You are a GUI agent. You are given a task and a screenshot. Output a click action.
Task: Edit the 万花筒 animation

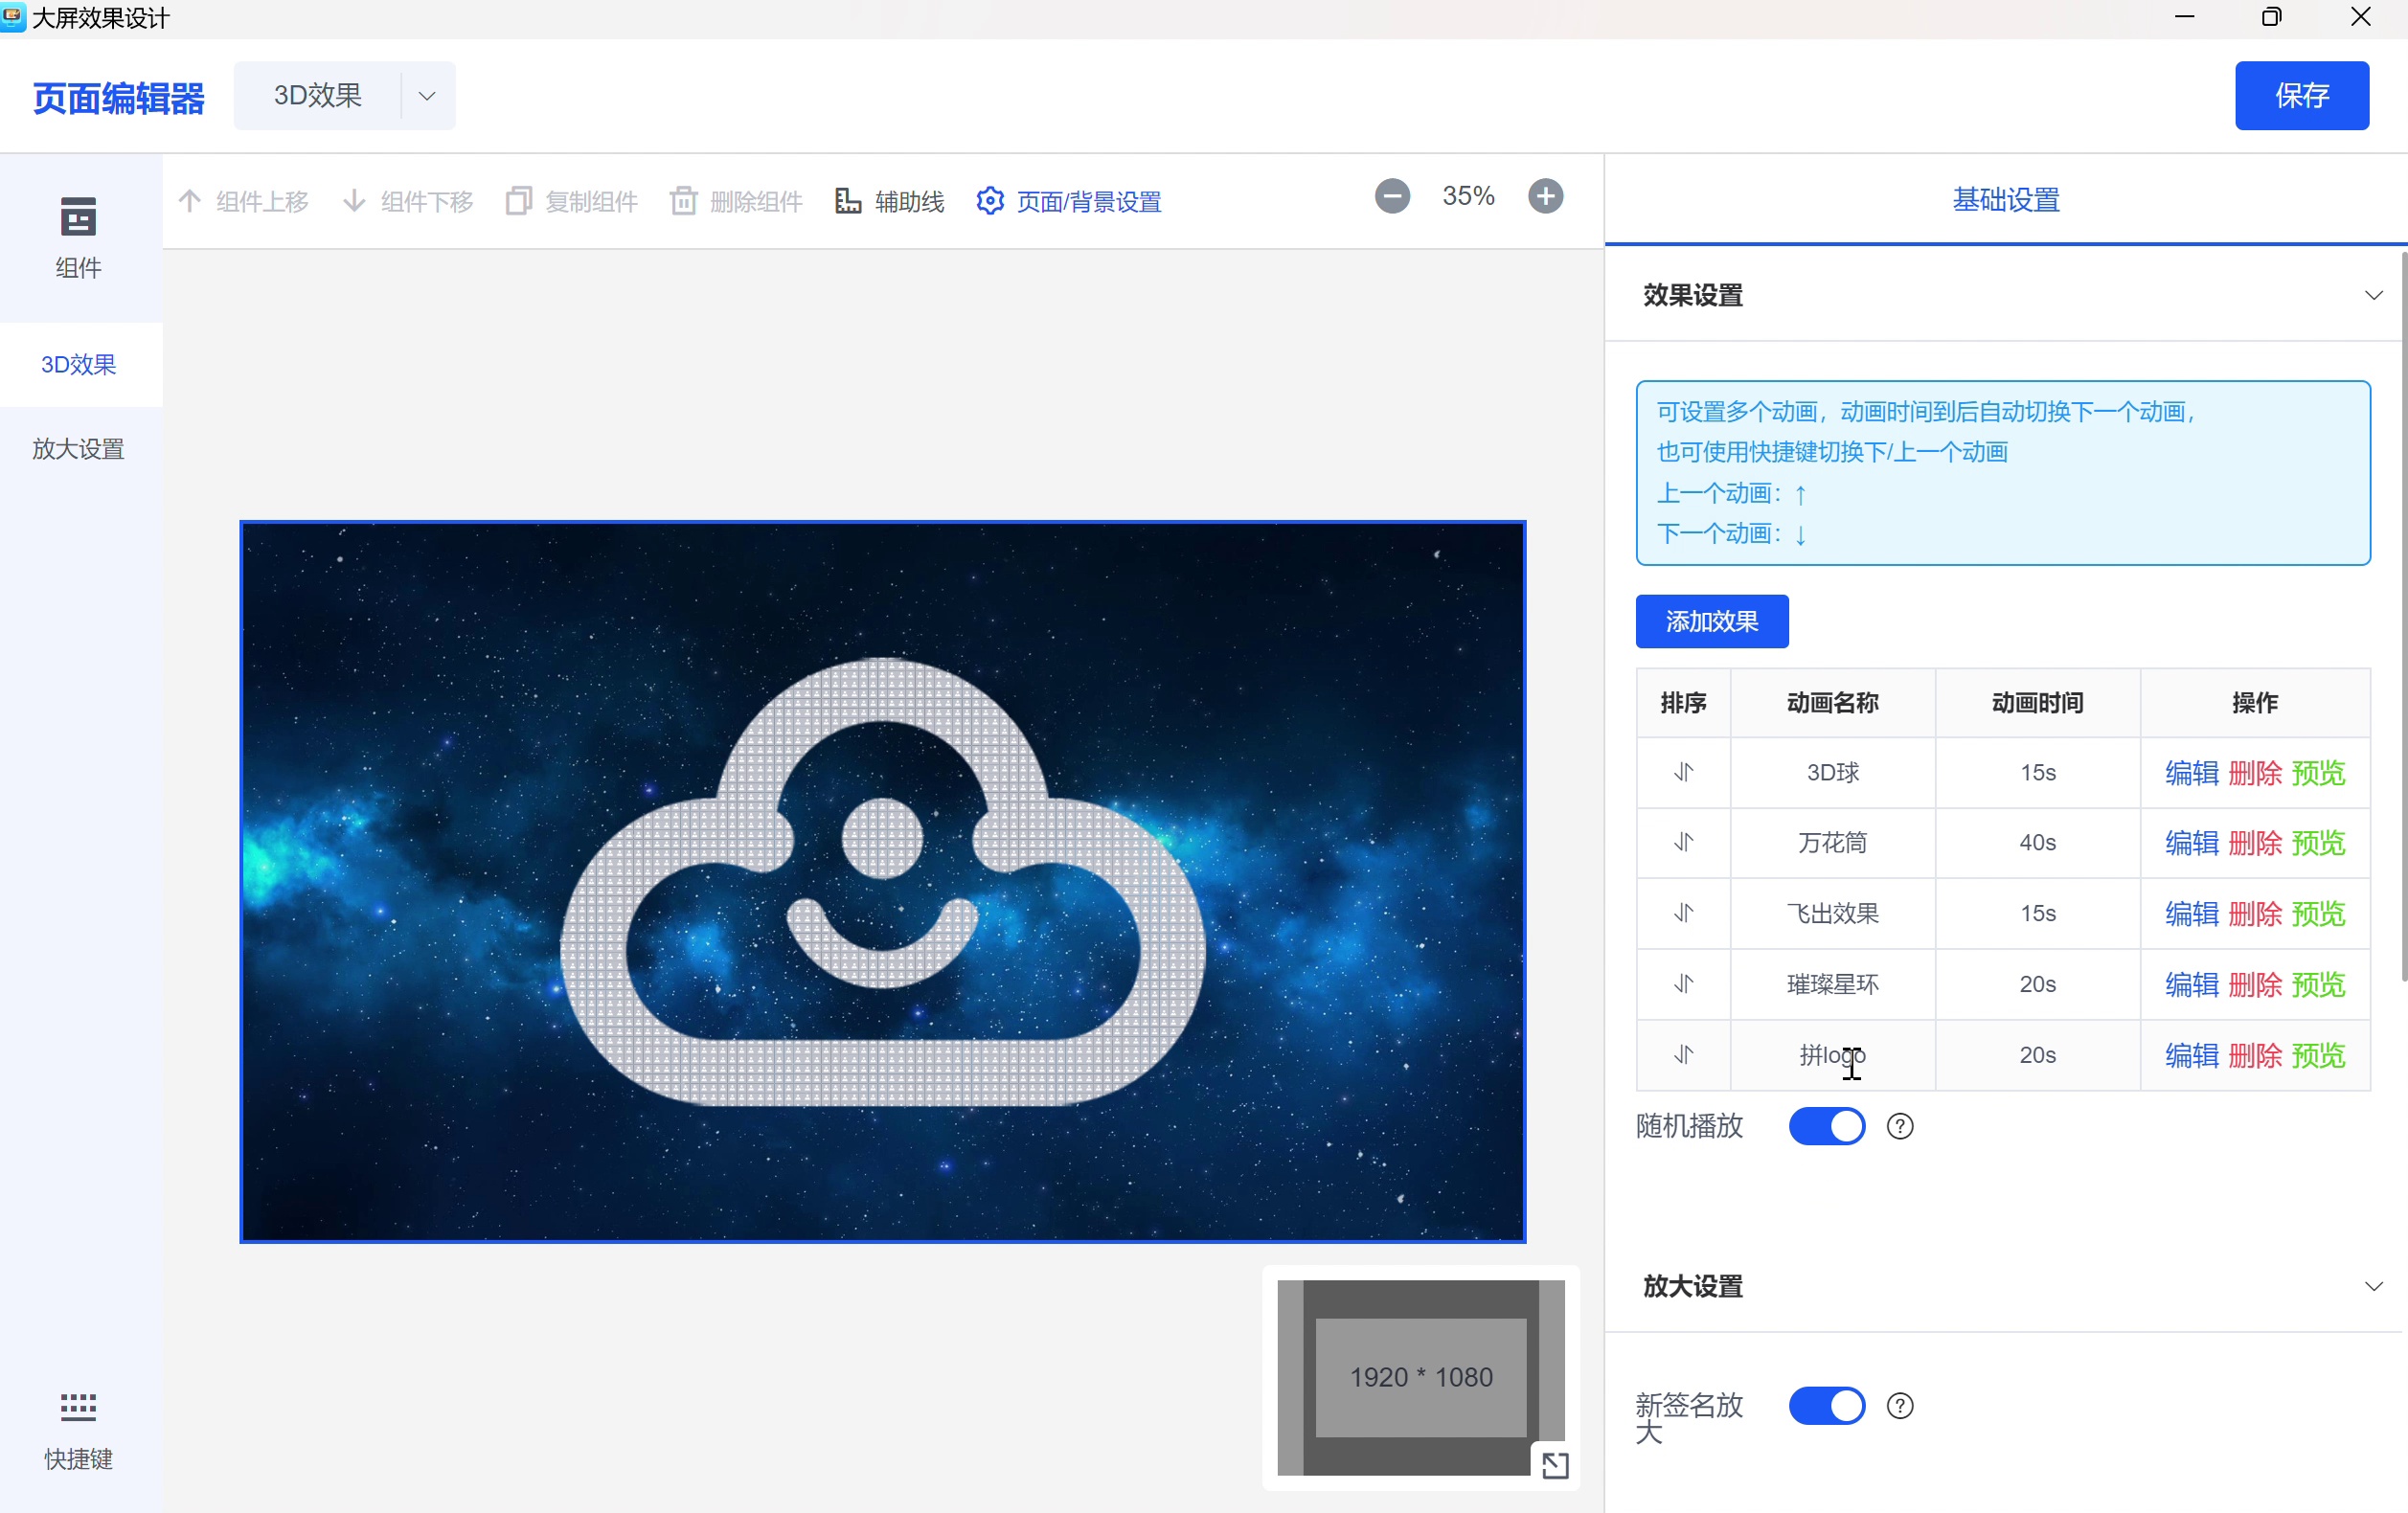coord(2192,842)
